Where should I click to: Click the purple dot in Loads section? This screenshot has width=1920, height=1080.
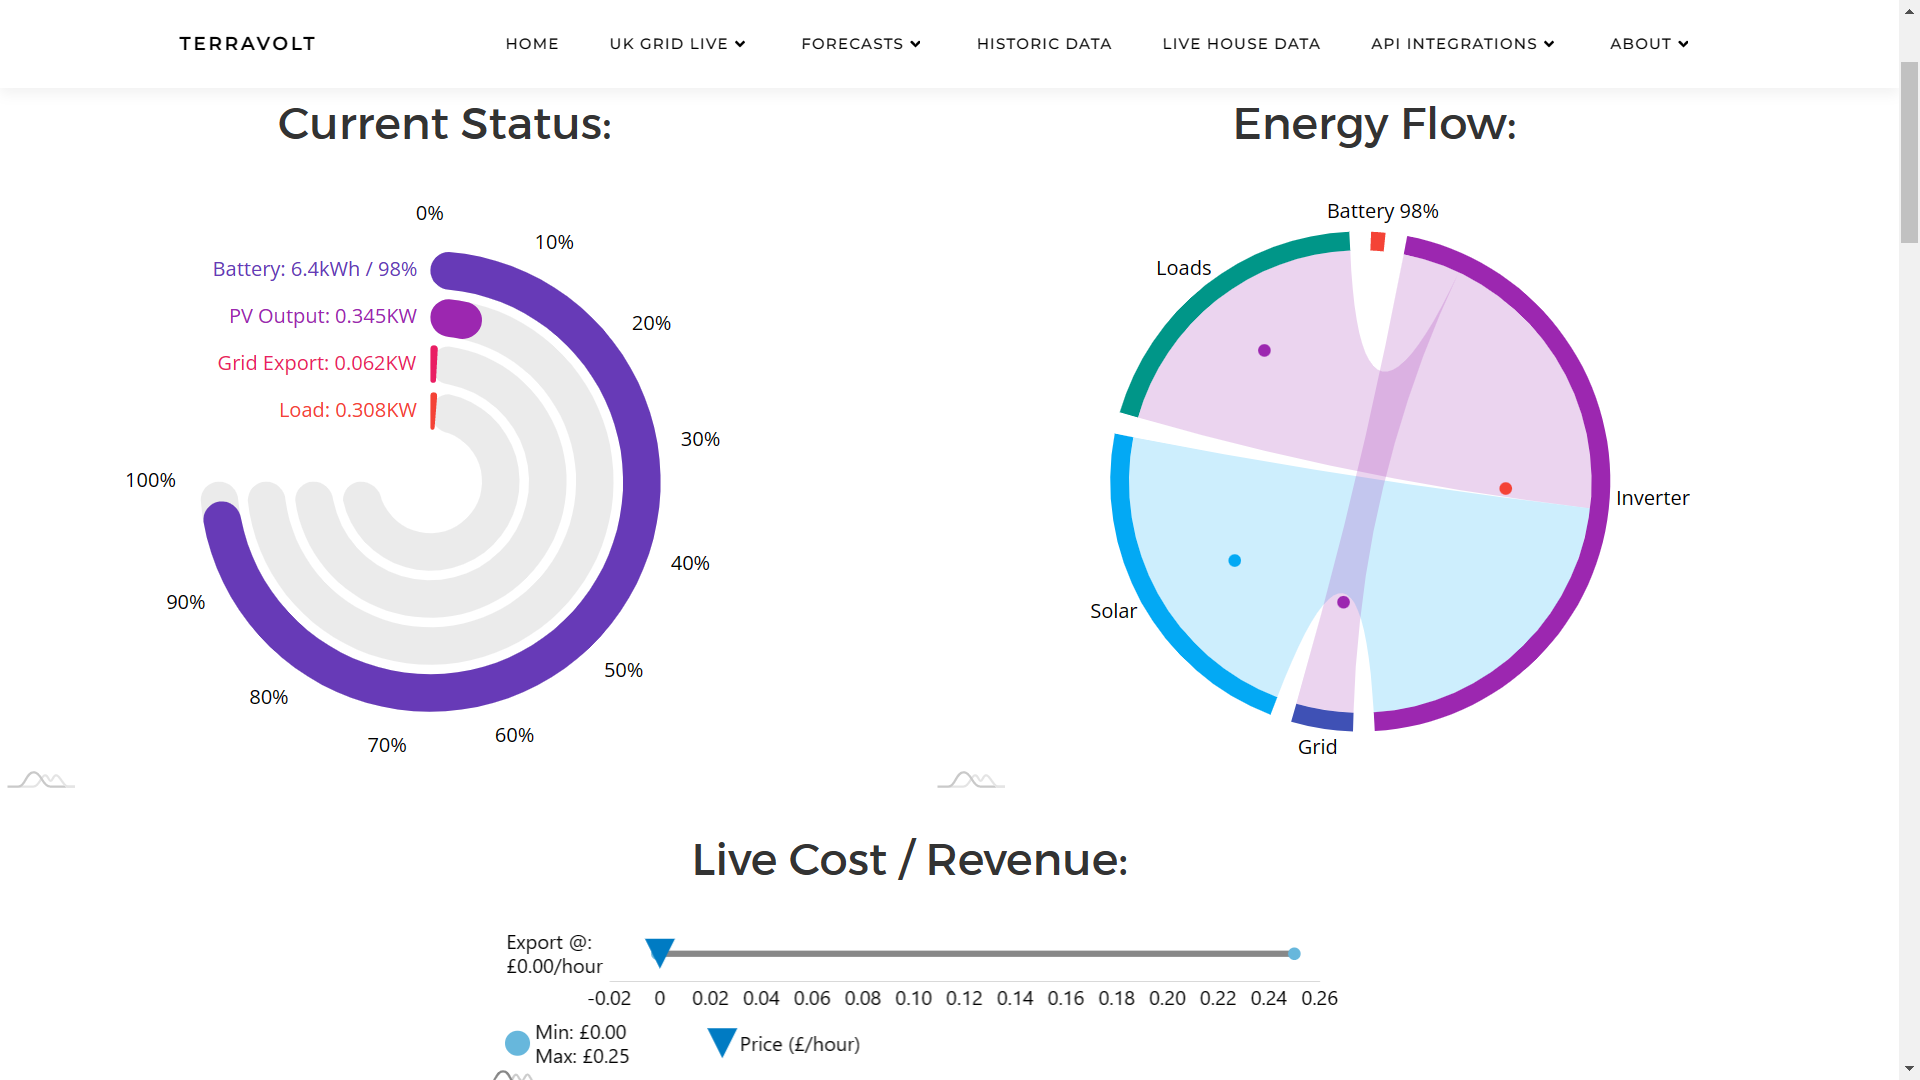1265,351
